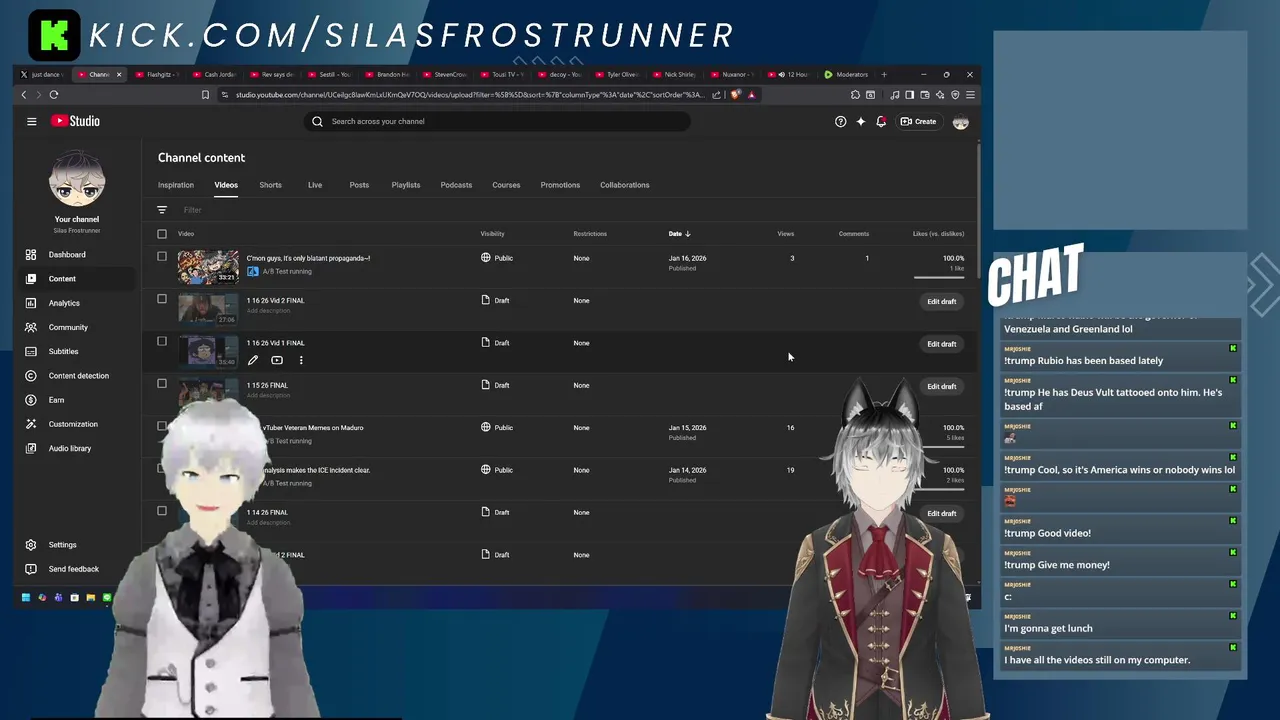Open the Create menu
The image size is (1280, 720).
[918, 122]
